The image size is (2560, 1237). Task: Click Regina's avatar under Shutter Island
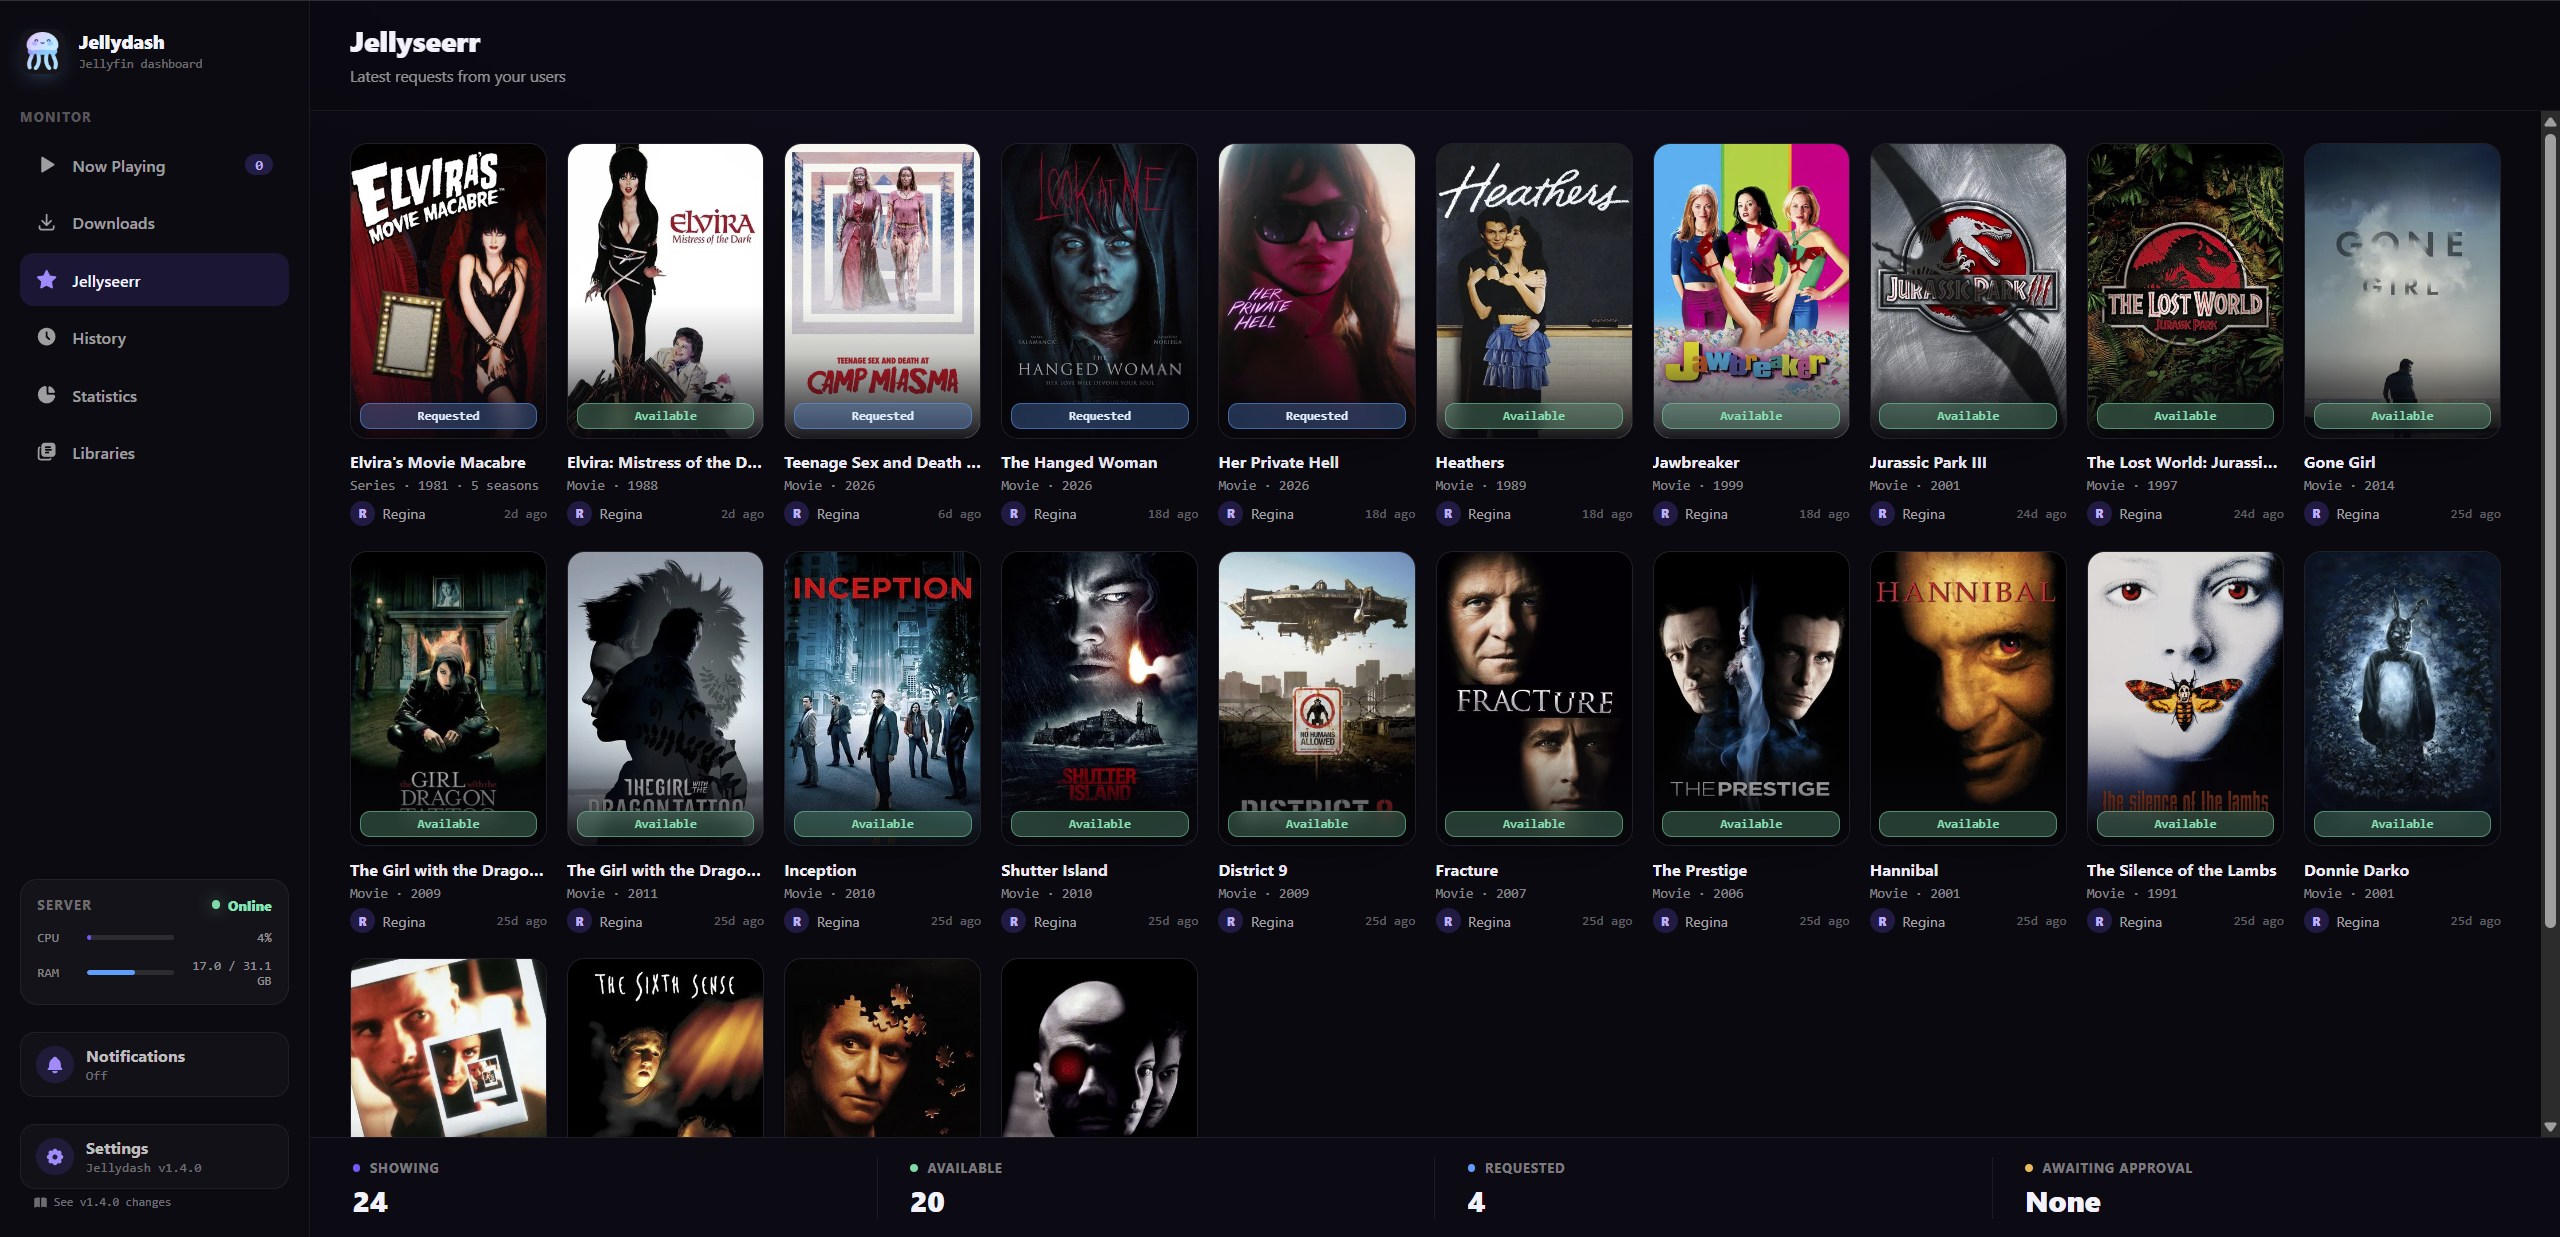tap(1013, 922)
